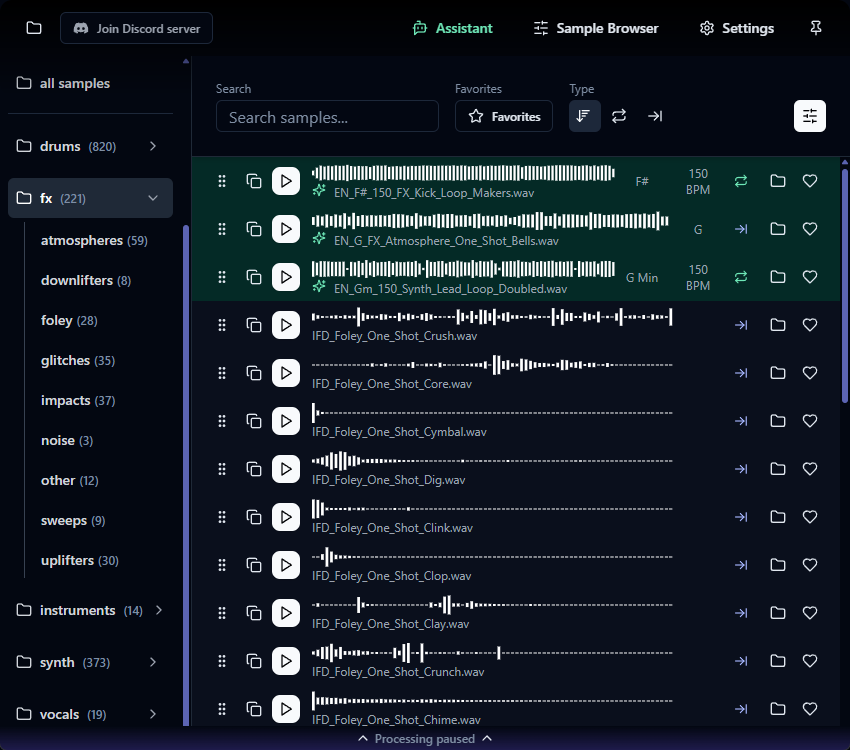The image size is (850, 750).
Task: Click drag handle of IFD_Foley_One_Shot_Dig row
Action: point(222,469)
